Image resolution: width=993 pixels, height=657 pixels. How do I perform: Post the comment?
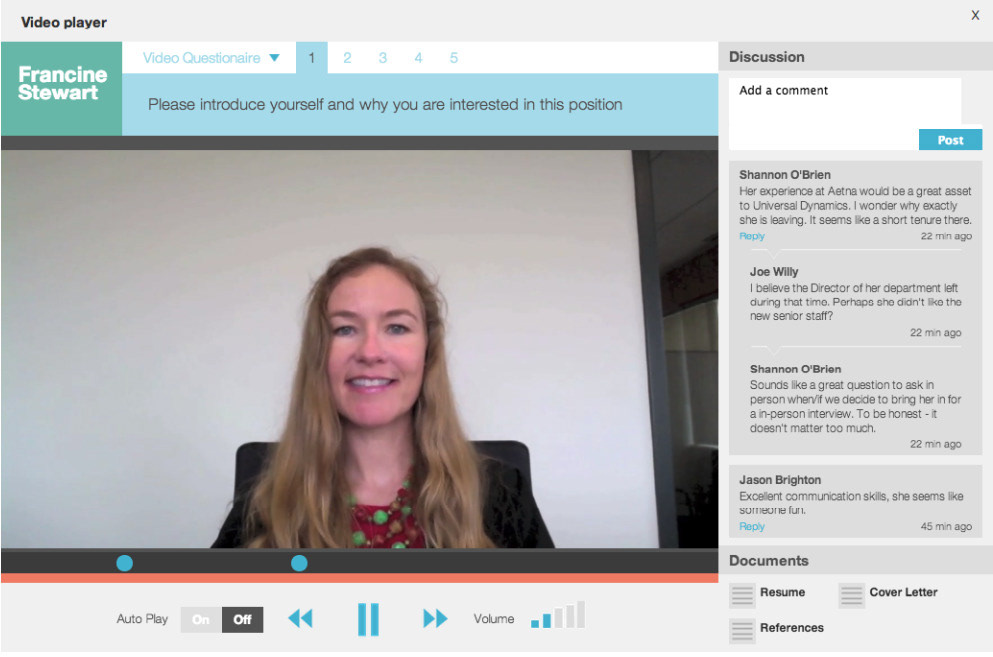[950, 140]
